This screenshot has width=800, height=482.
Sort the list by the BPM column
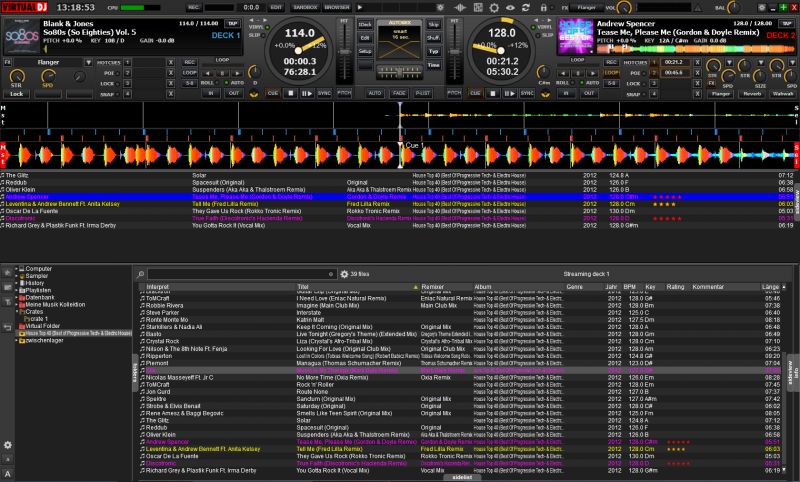(630, 287)
